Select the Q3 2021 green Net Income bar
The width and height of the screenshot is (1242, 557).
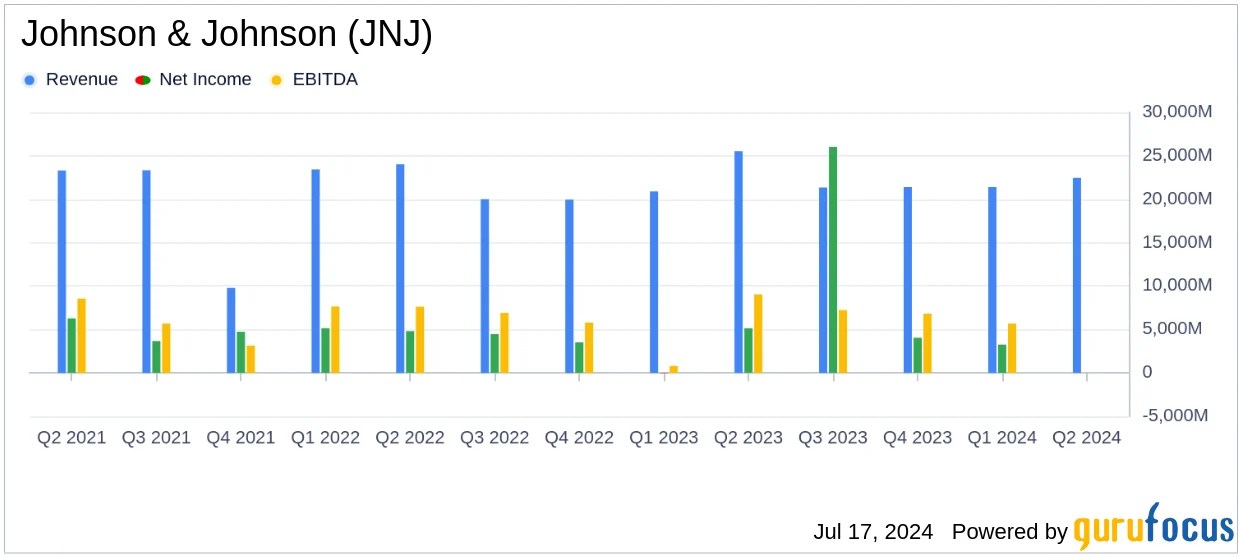(157, 357)
